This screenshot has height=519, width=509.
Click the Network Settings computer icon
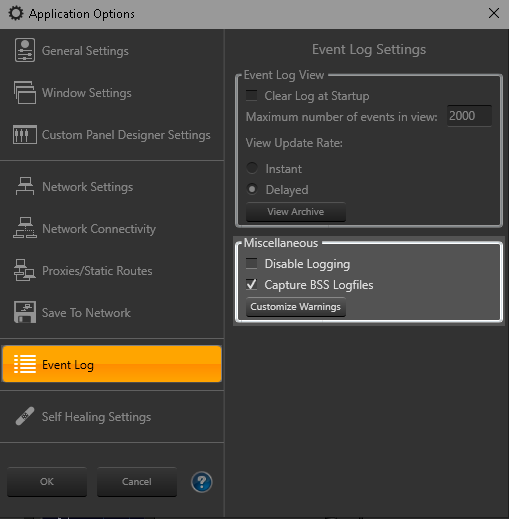(25, 186)
